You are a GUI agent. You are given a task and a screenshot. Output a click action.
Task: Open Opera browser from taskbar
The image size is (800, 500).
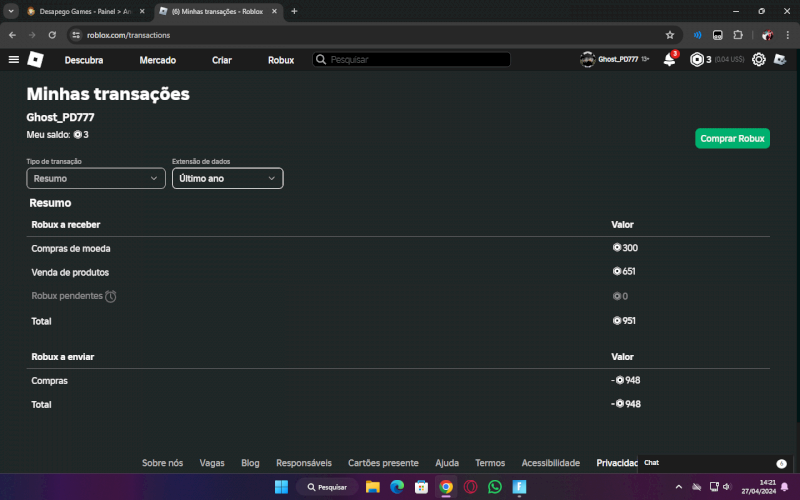470,487
